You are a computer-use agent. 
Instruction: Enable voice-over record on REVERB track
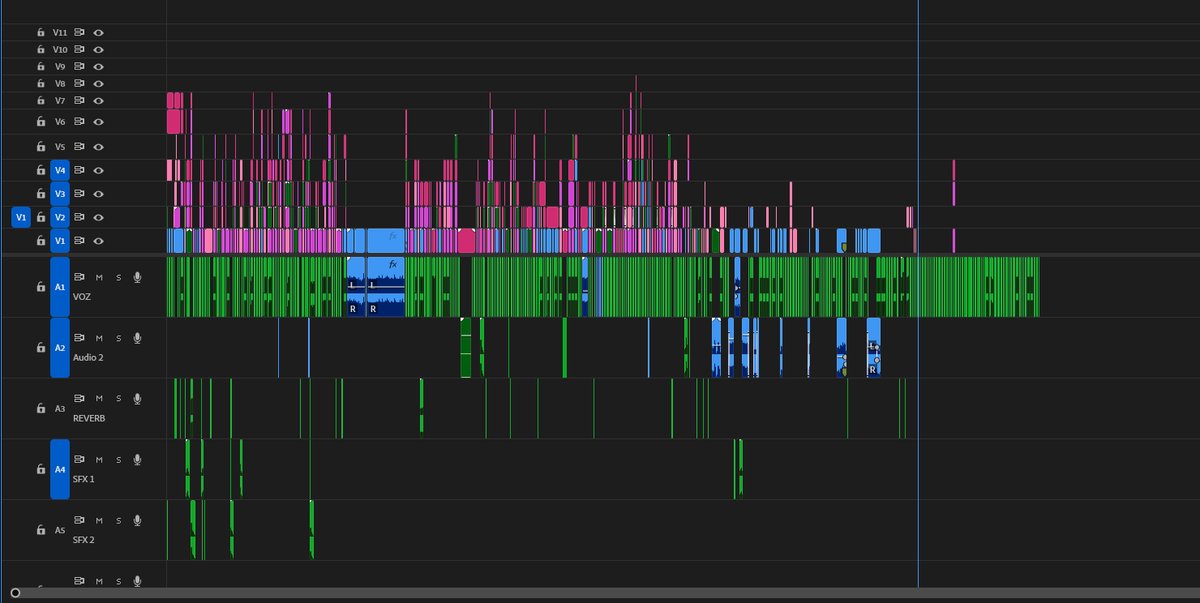[x=138, y=399]
